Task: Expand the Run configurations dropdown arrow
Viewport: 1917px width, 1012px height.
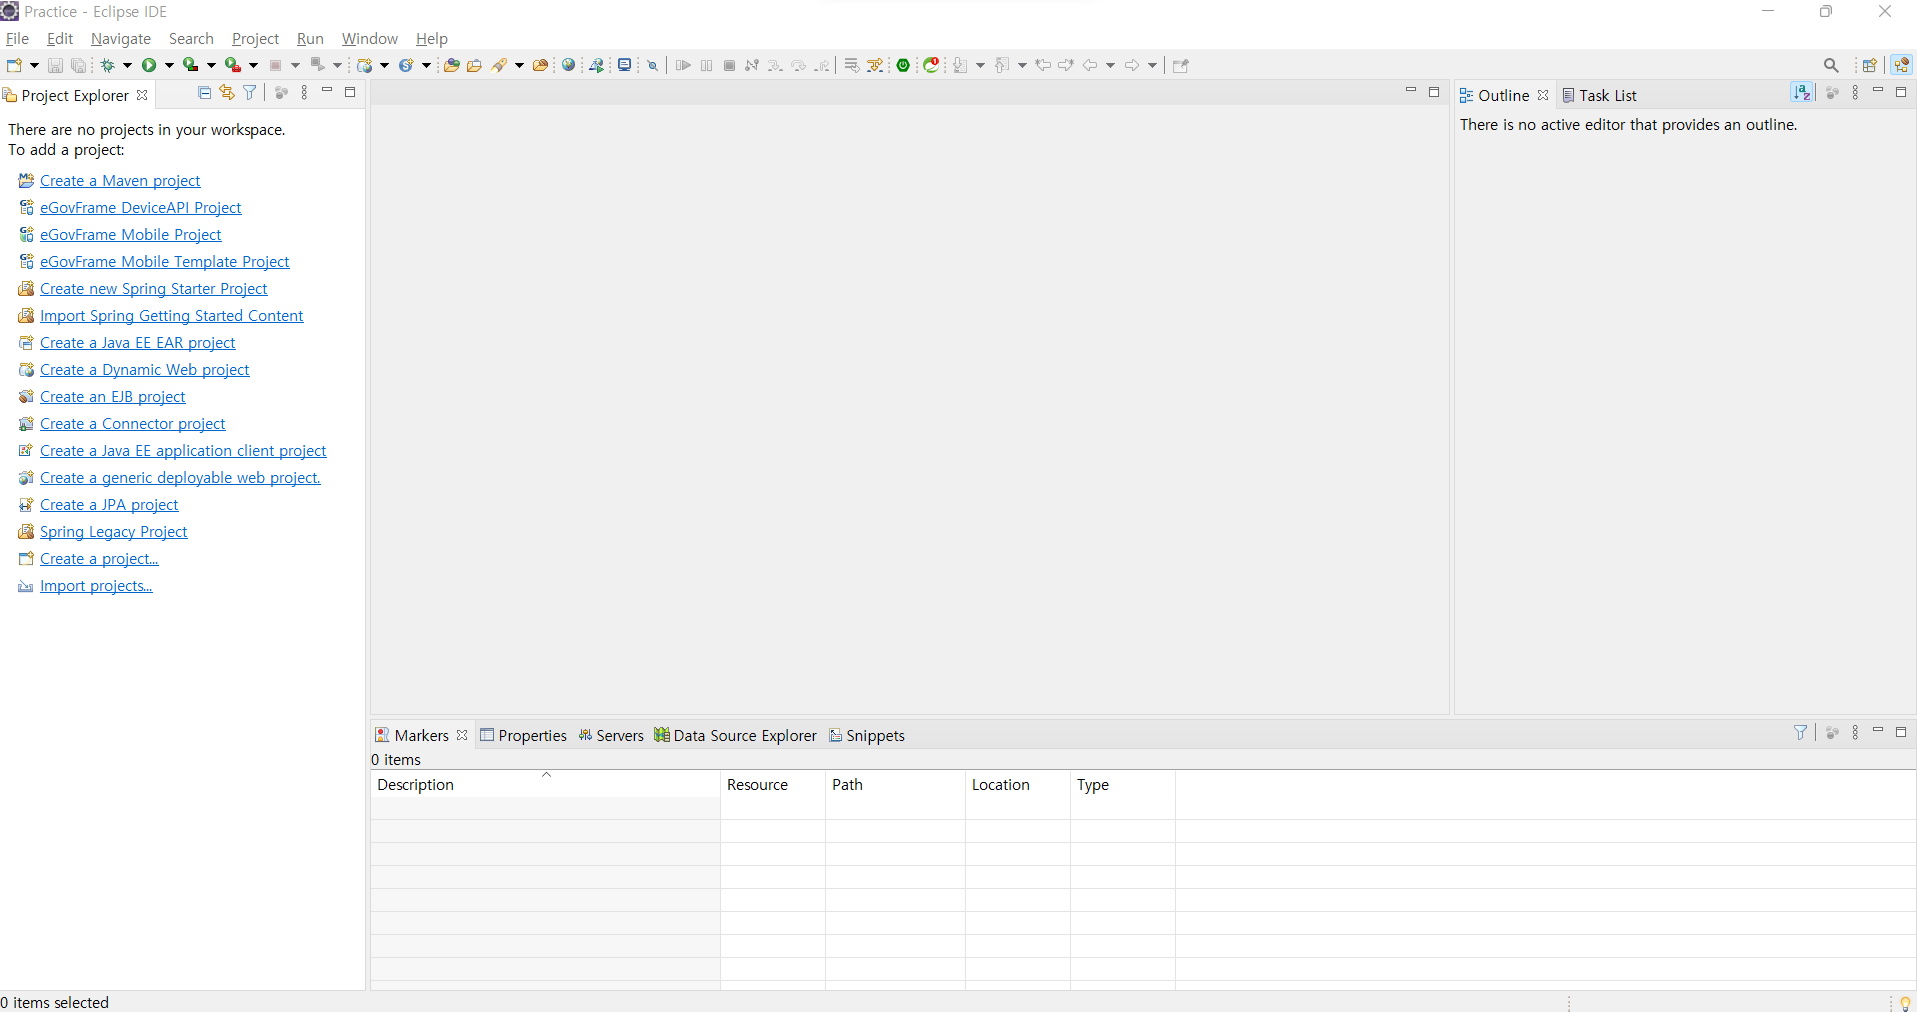Action: coord(169,65)
